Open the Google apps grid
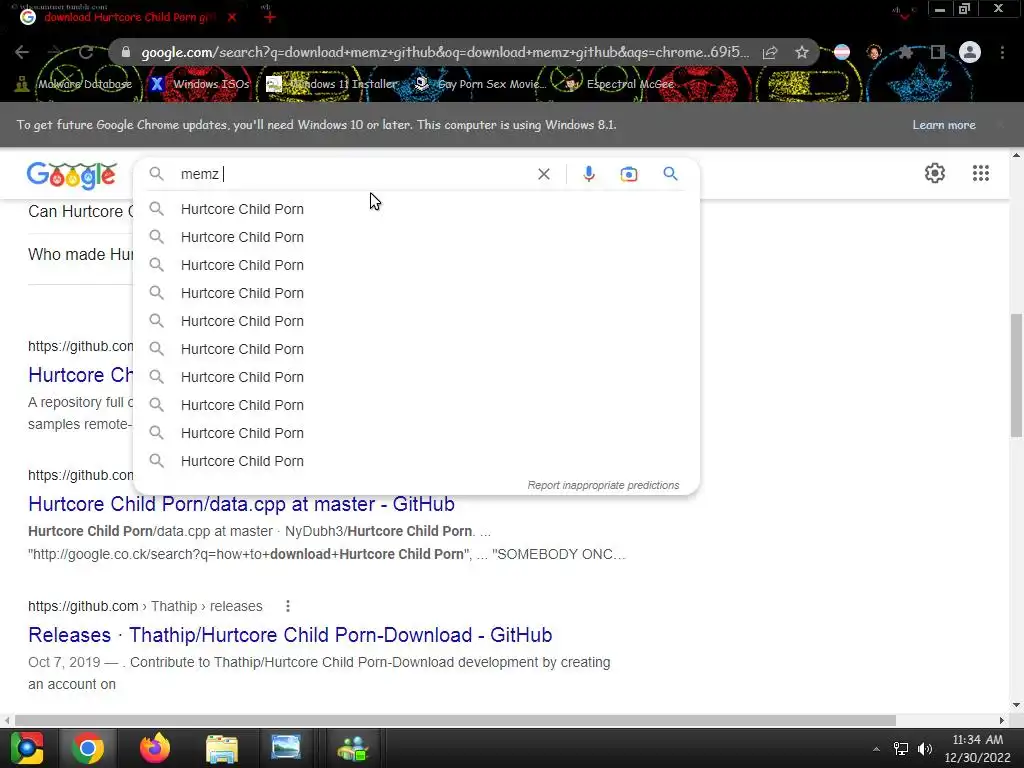This screenshot has width=1024, height=768. (981, 173)
